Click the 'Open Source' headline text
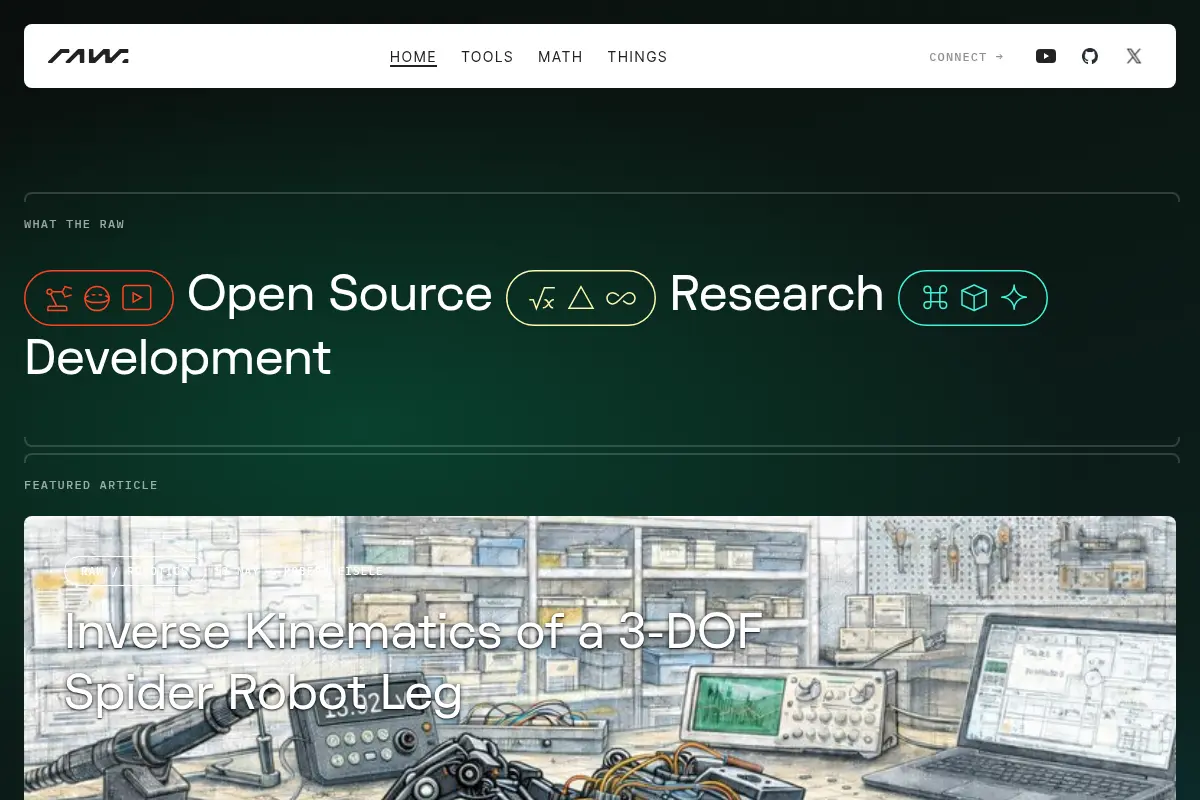This screenshot has height=800, width=1200. tap(340, 294)
